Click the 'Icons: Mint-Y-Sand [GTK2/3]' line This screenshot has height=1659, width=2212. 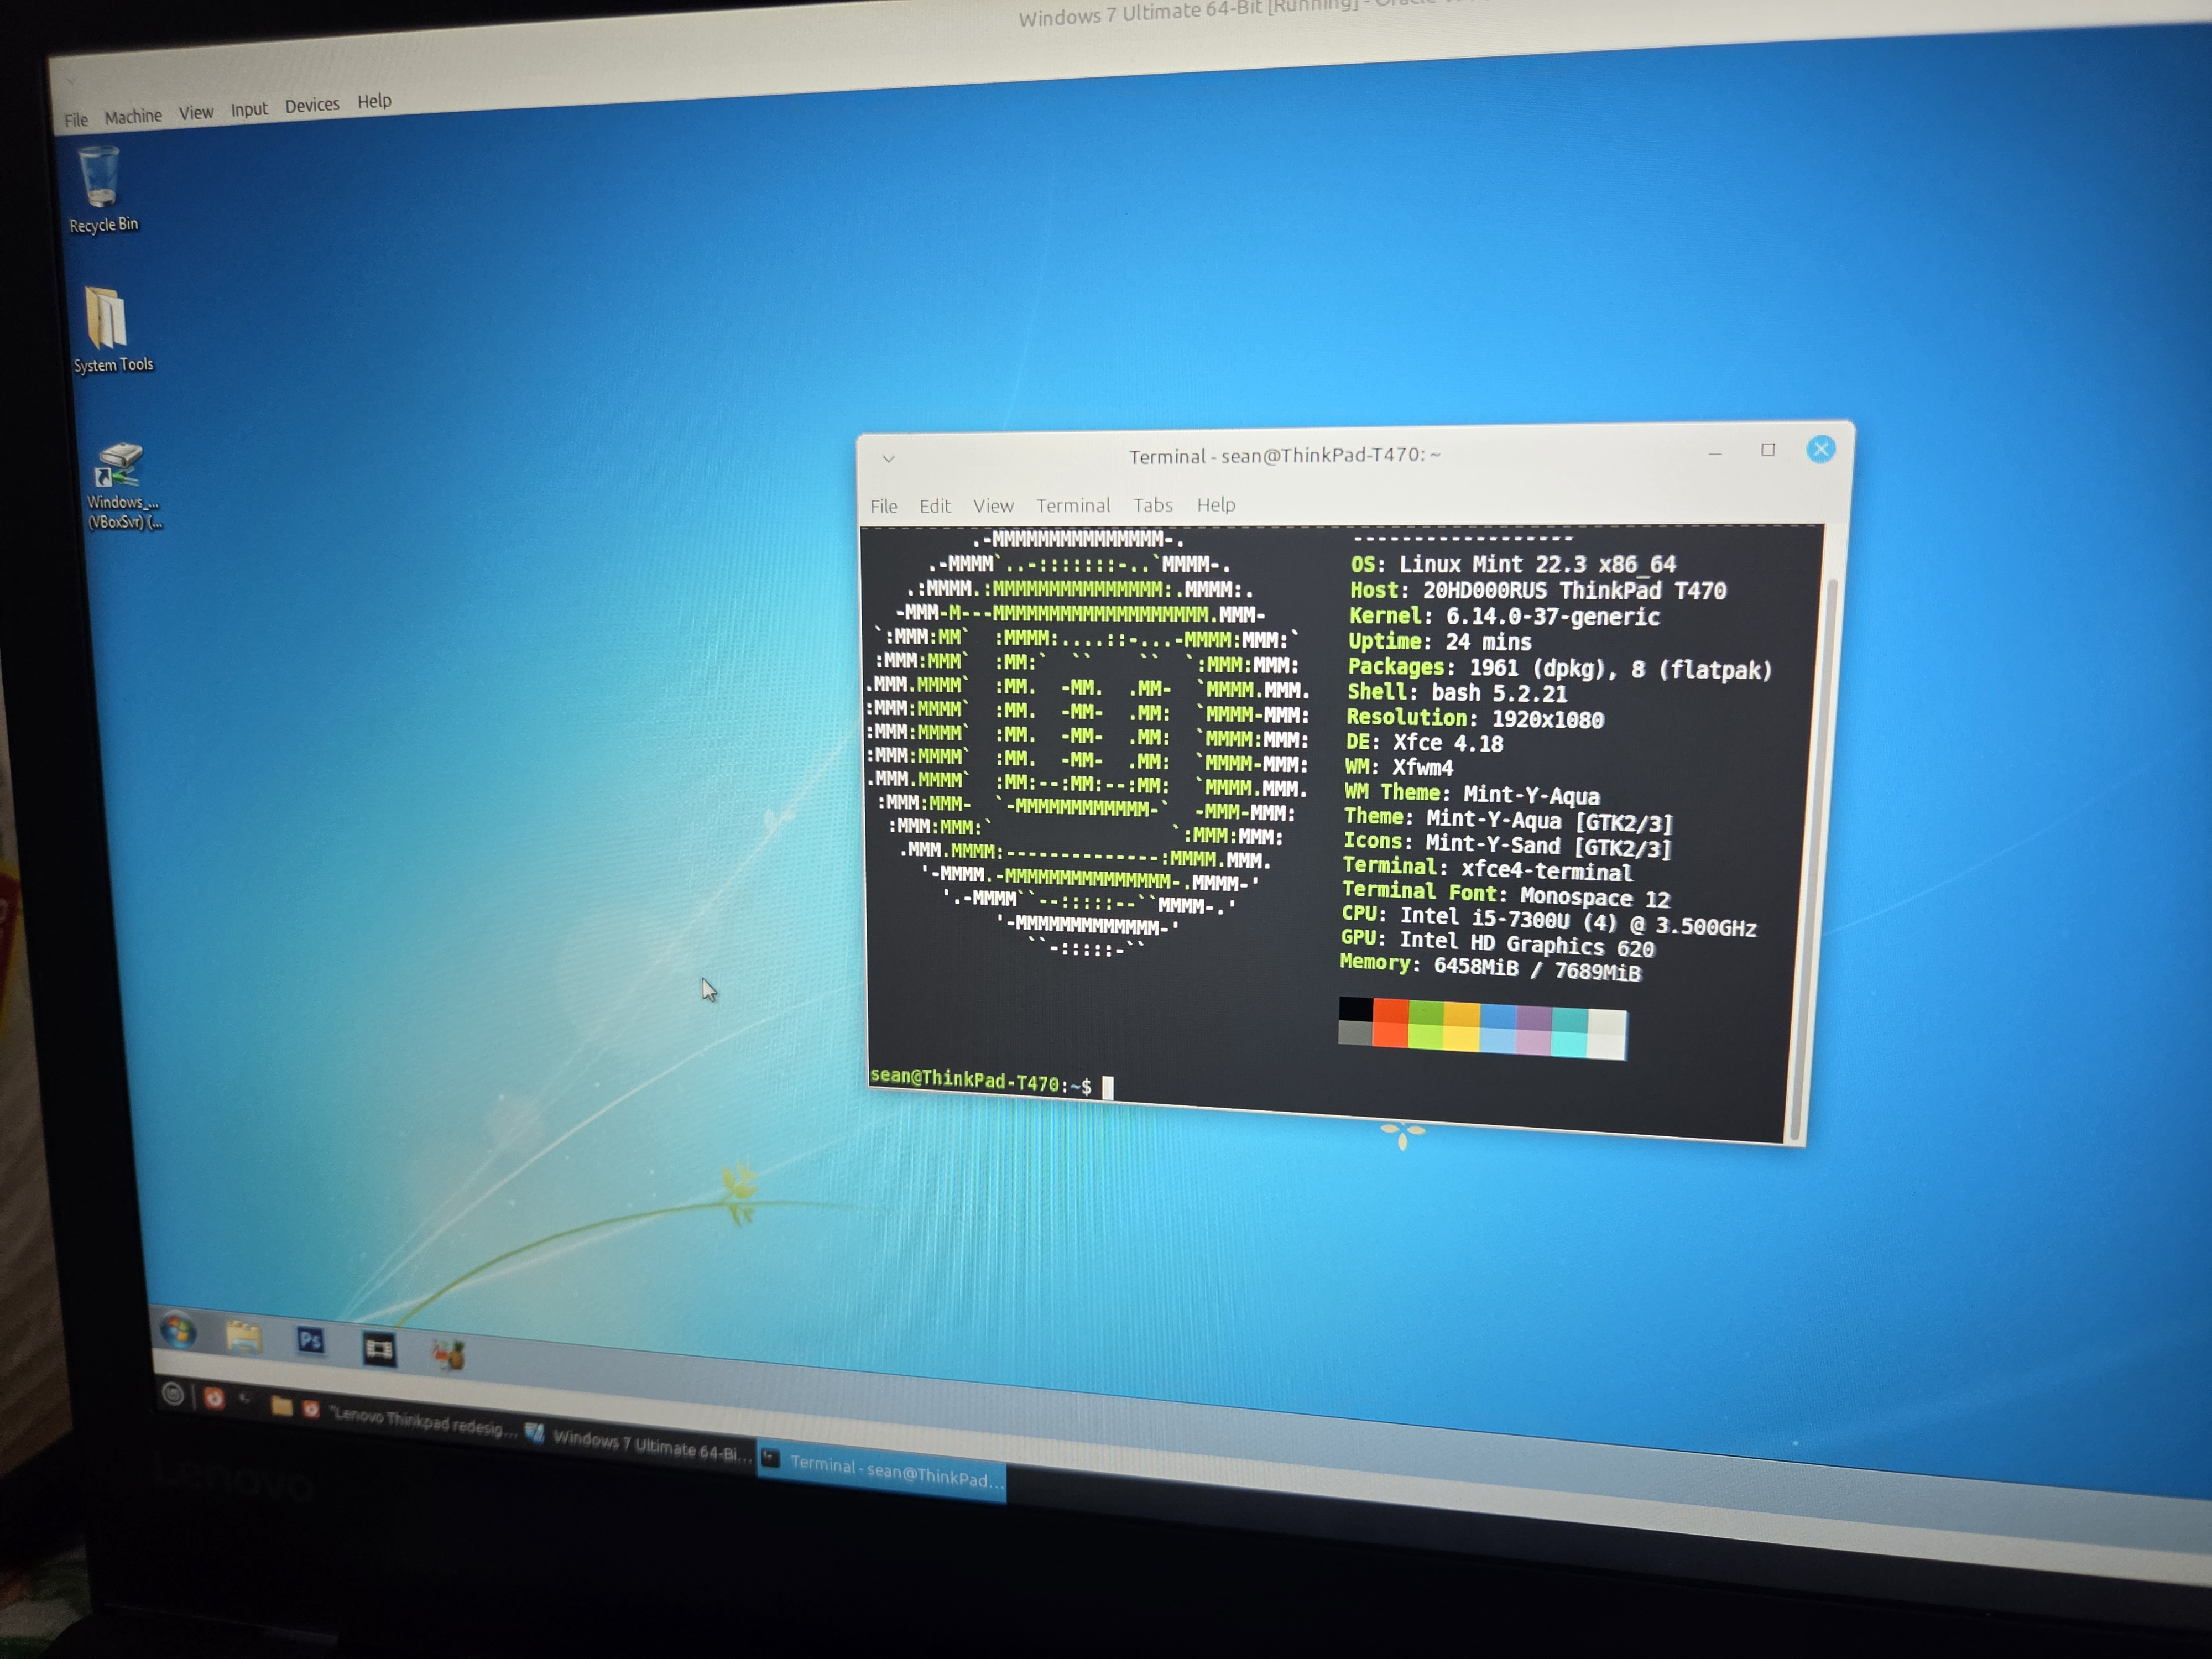1507,846
